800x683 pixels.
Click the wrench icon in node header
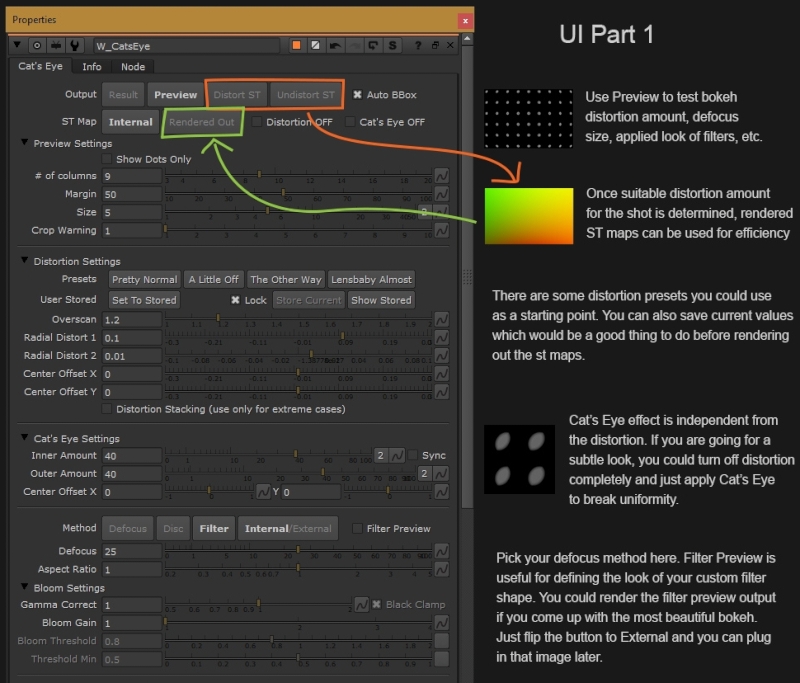pos(73,46)
